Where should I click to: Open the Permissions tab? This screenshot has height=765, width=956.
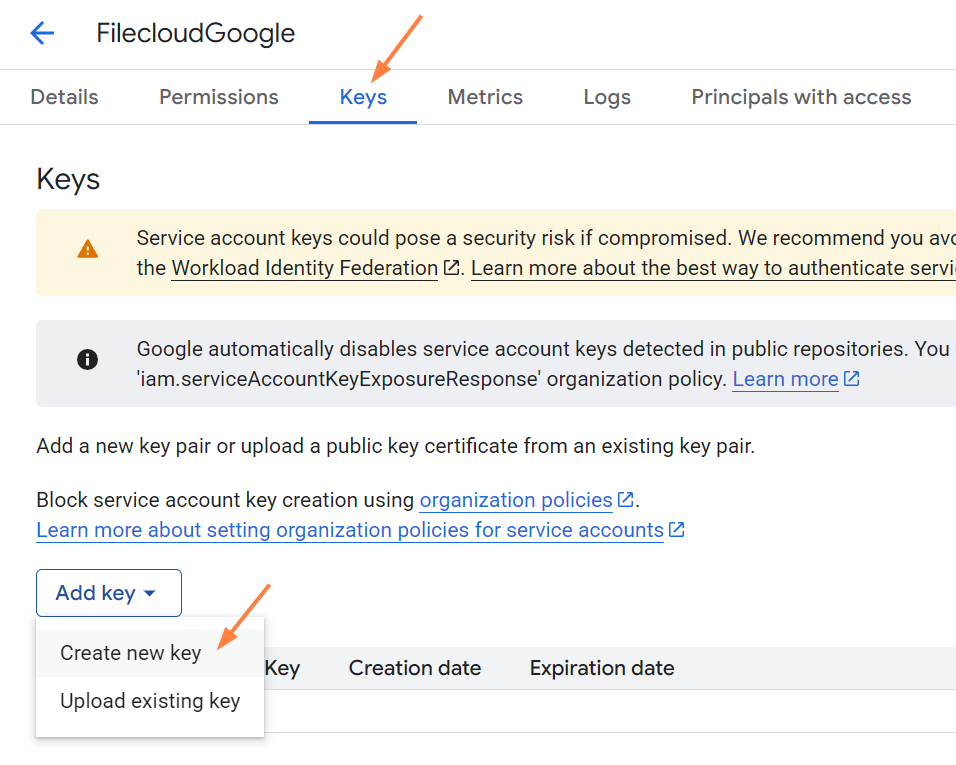coord(218,97)
